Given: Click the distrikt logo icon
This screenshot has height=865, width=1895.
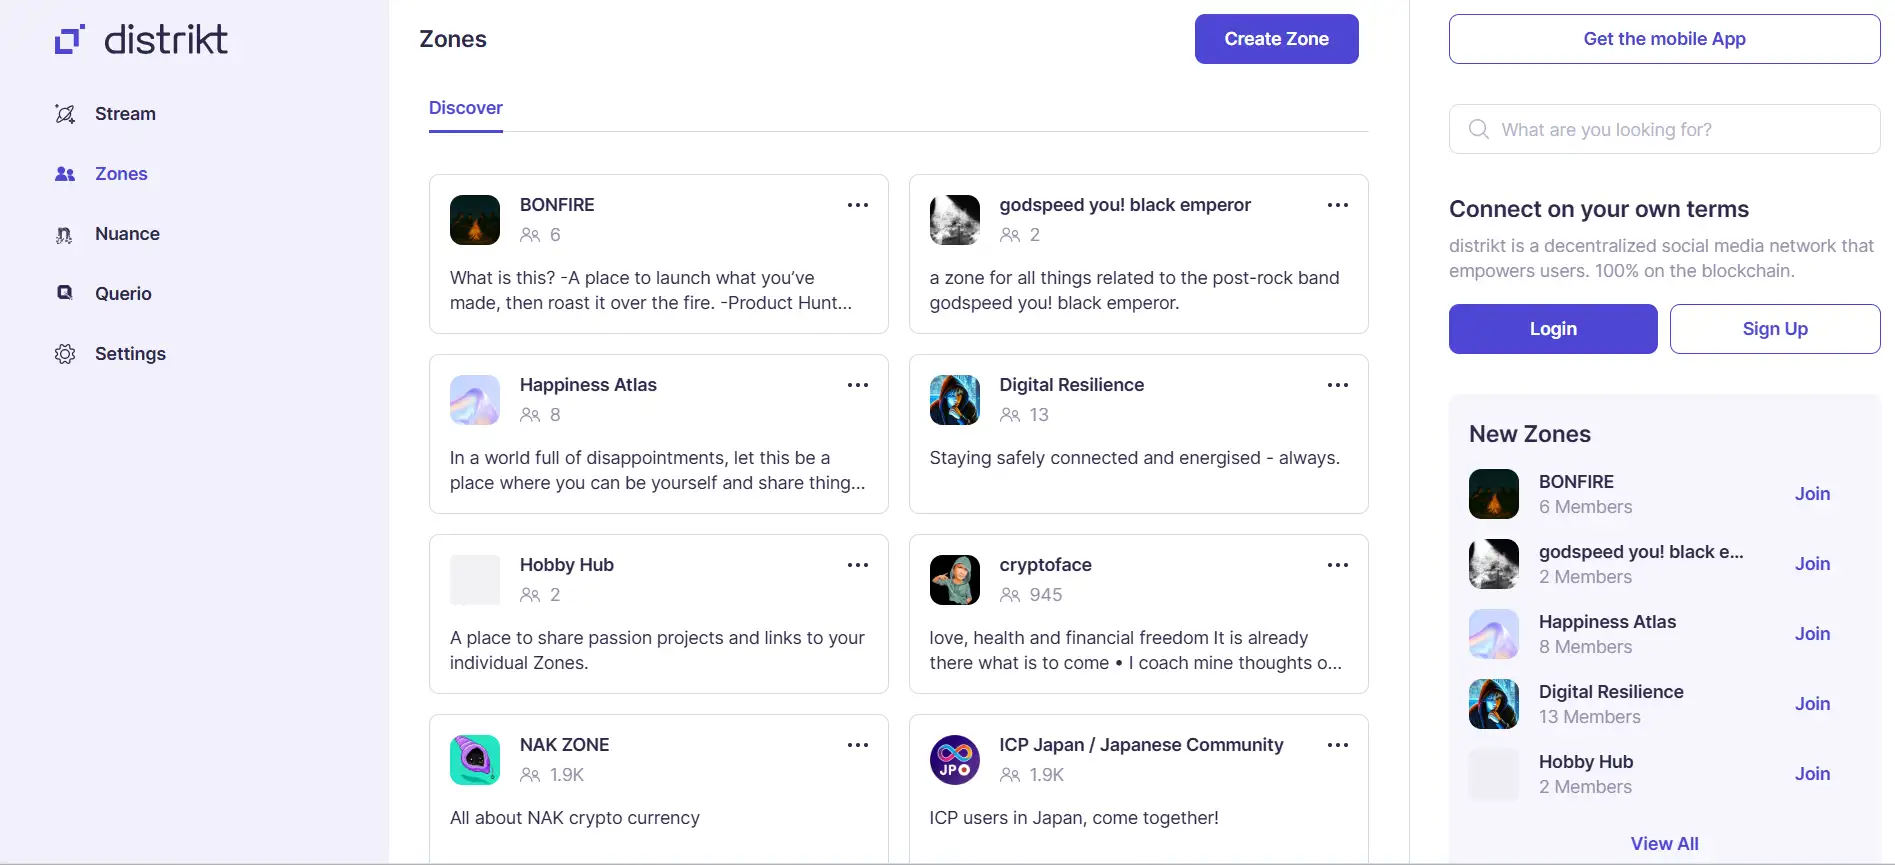Looking at the screenshot, I should 69,40.
